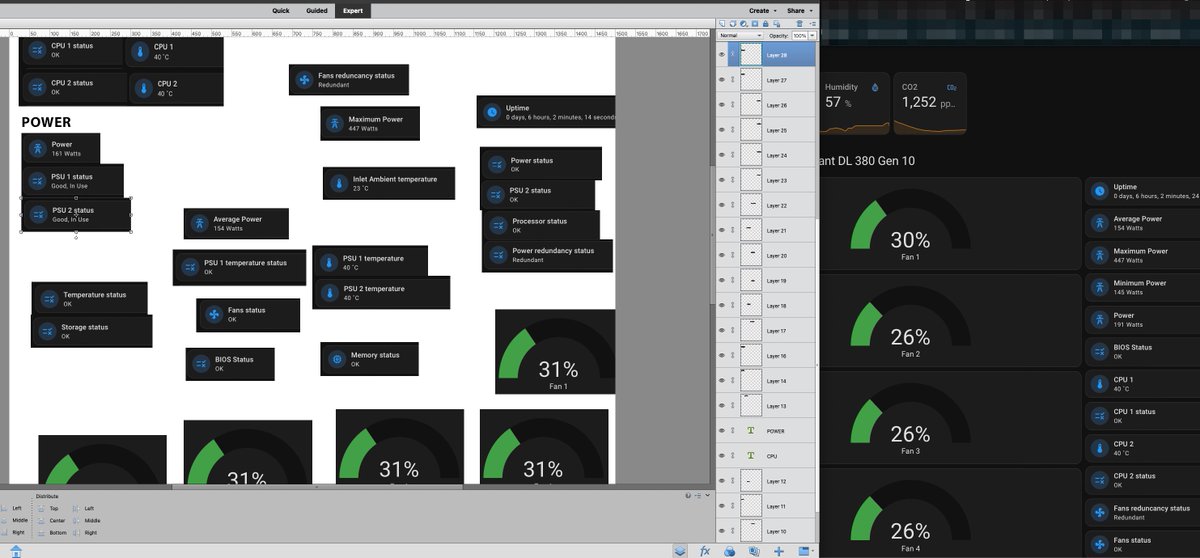1200x558 pixels.
Task: Open the Create dropdown menu
Action: (x=762, y=10)
